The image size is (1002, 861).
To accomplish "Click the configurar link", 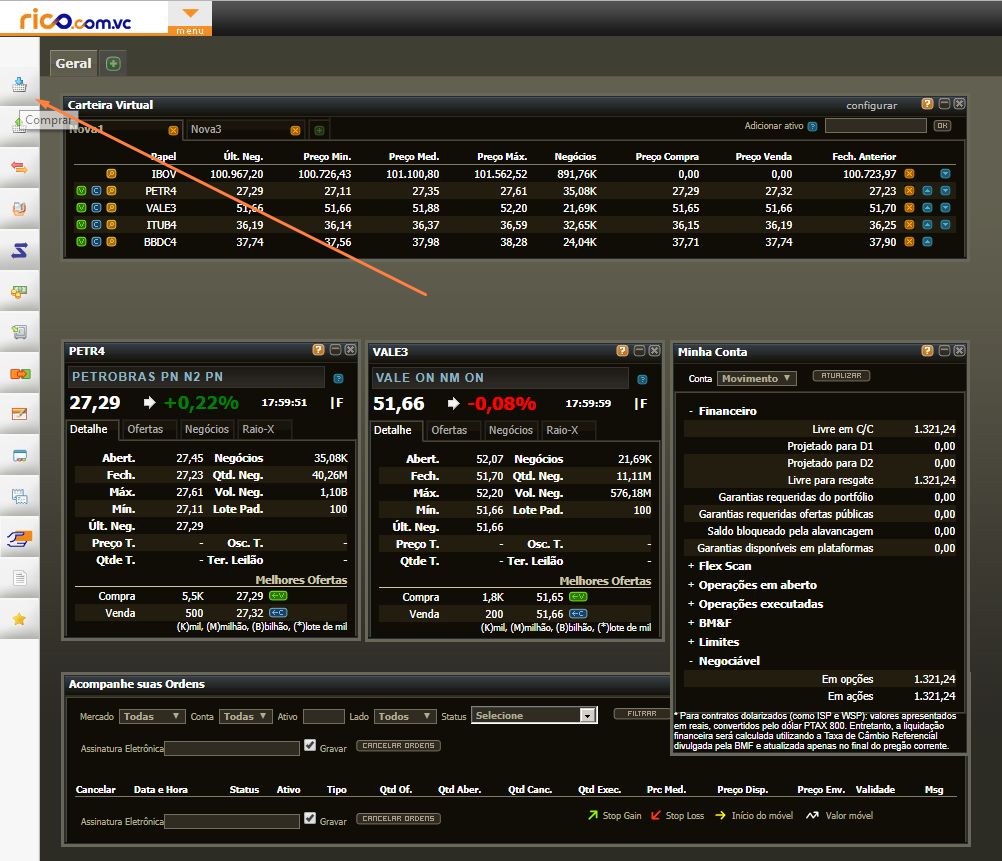I will (x=871, y=105).
